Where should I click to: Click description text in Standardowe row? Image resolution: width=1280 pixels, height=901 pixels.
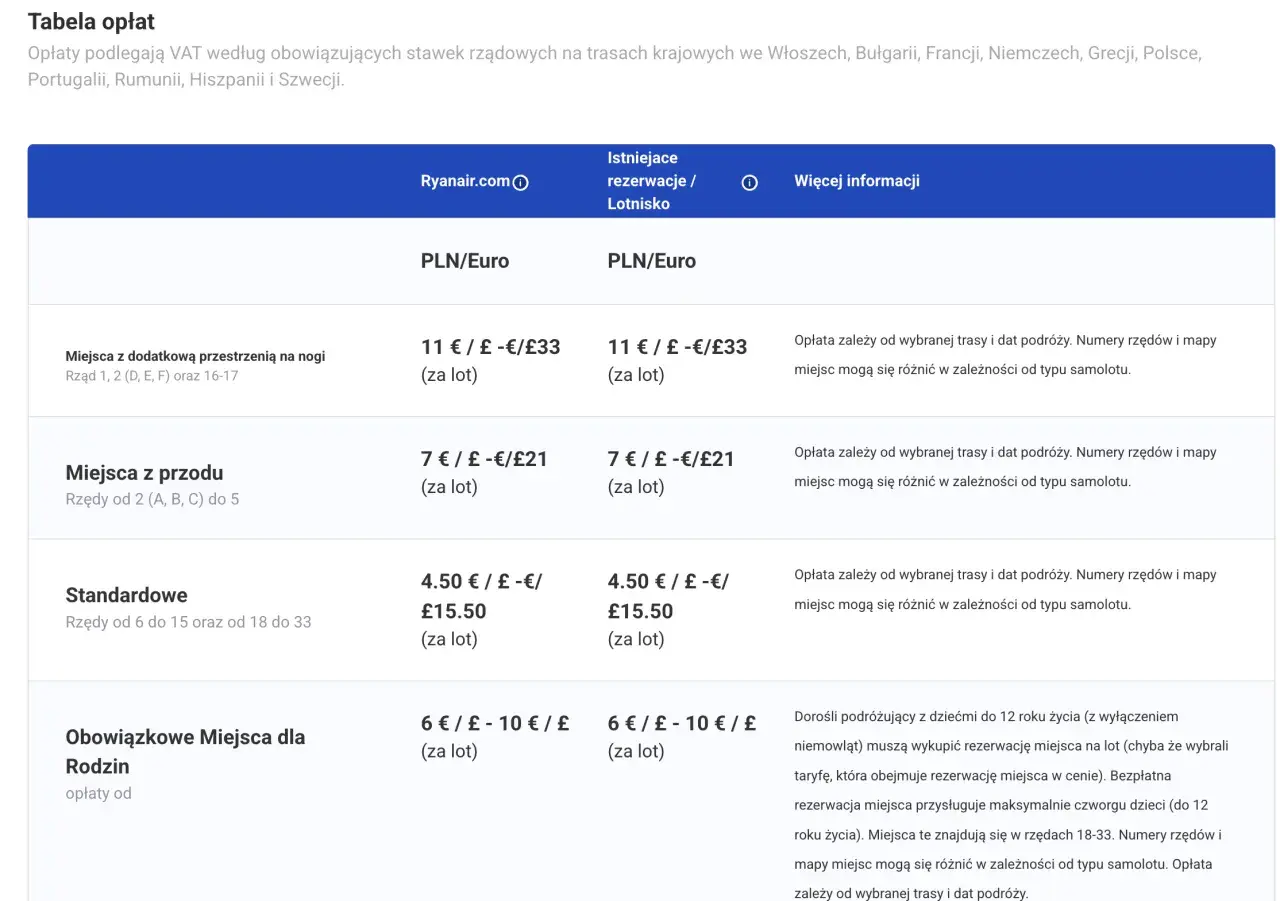click(1005, 590)
